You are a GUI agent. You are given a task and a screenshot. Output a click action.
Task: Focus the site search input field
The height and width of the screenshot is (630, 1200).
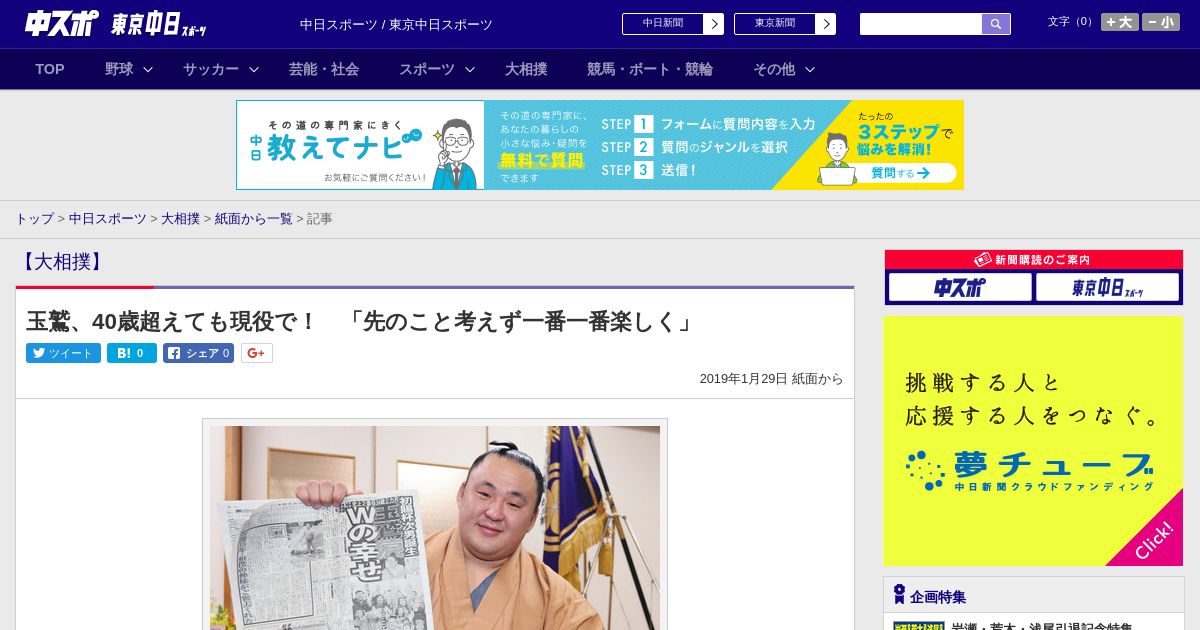pos(921,24)
